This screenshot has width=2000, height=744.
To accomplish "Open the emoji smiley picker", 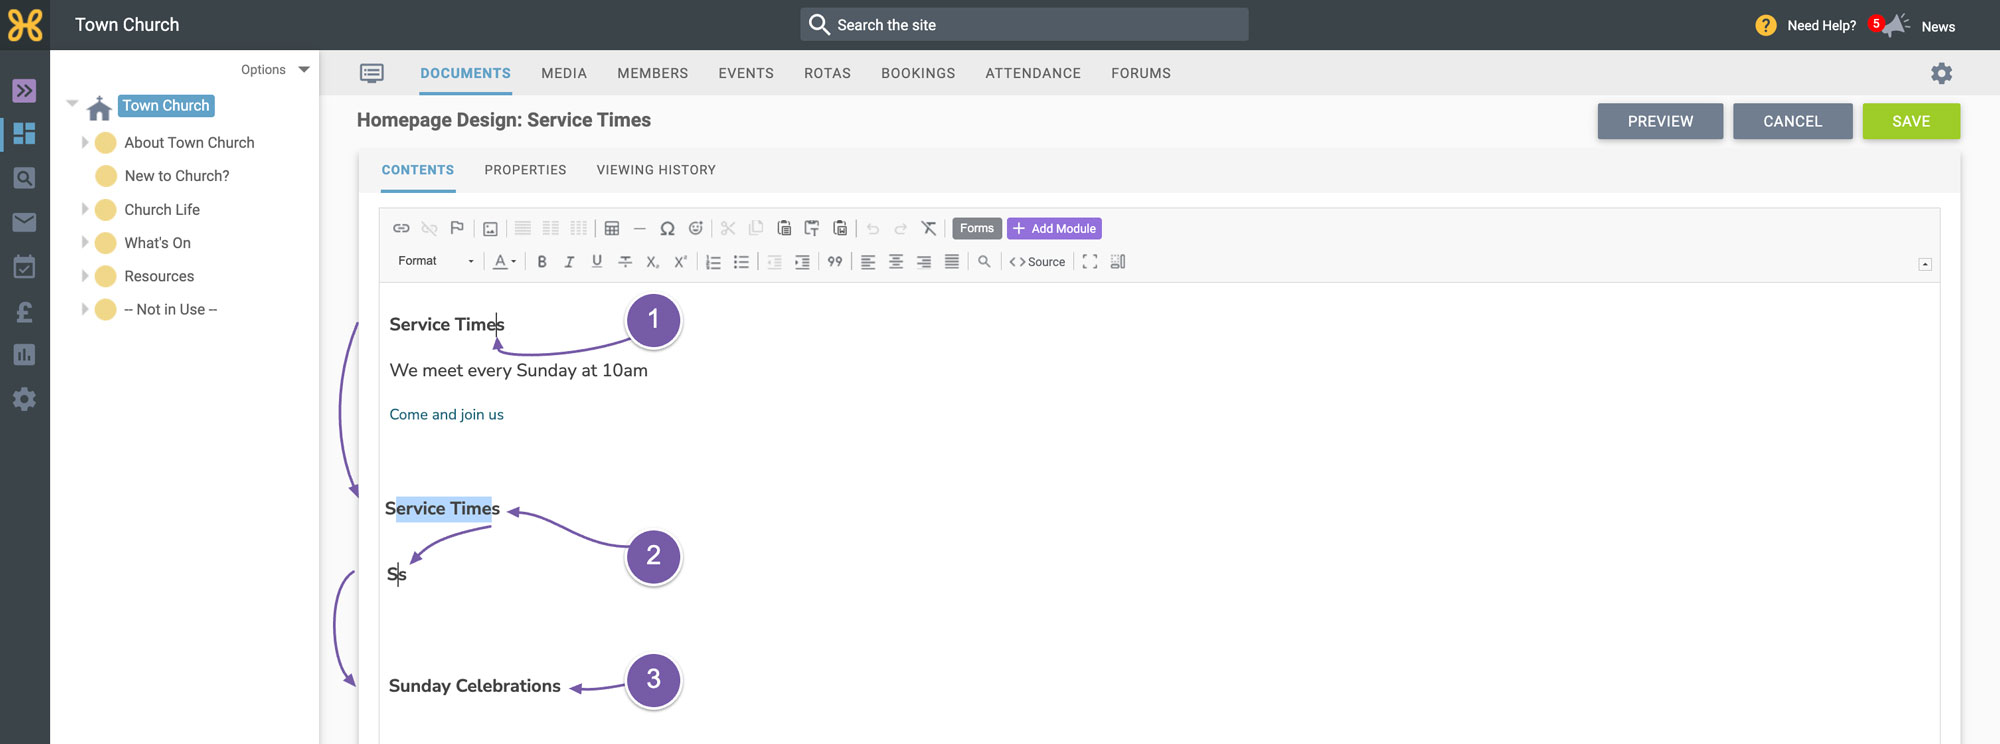I will coord(696,229).
